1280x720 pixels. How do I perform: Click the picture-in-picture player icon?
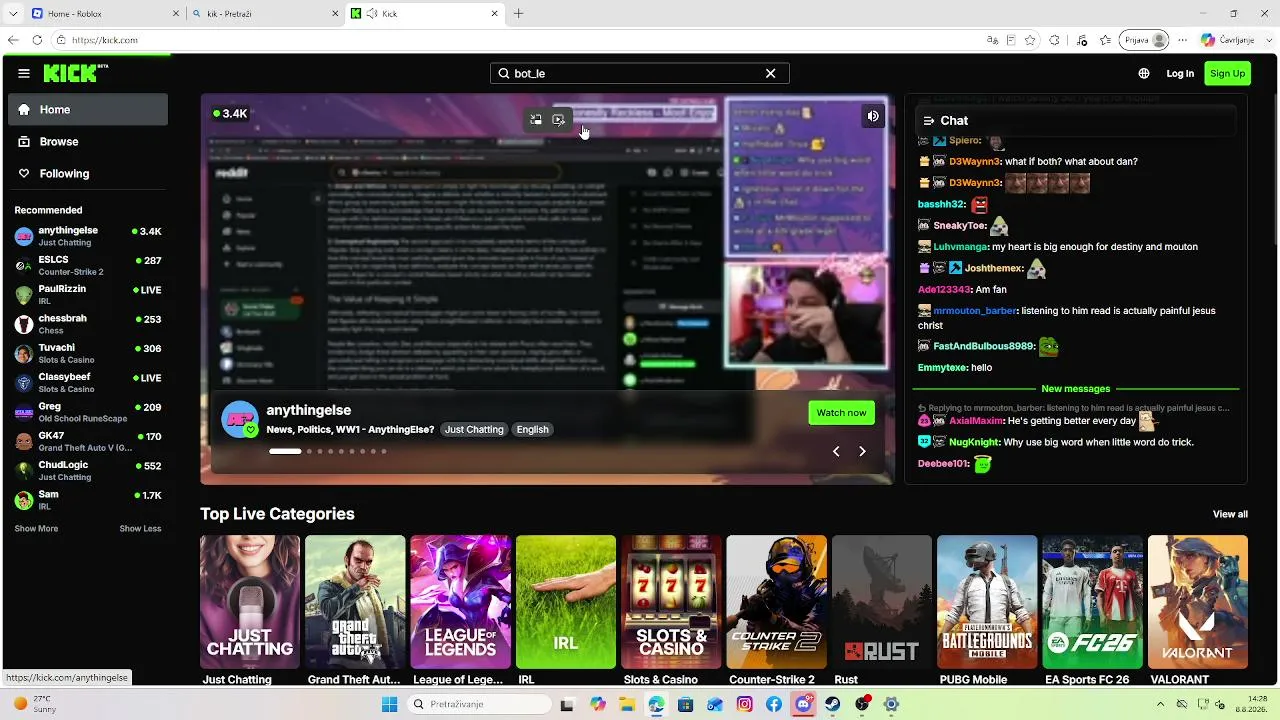536,120
